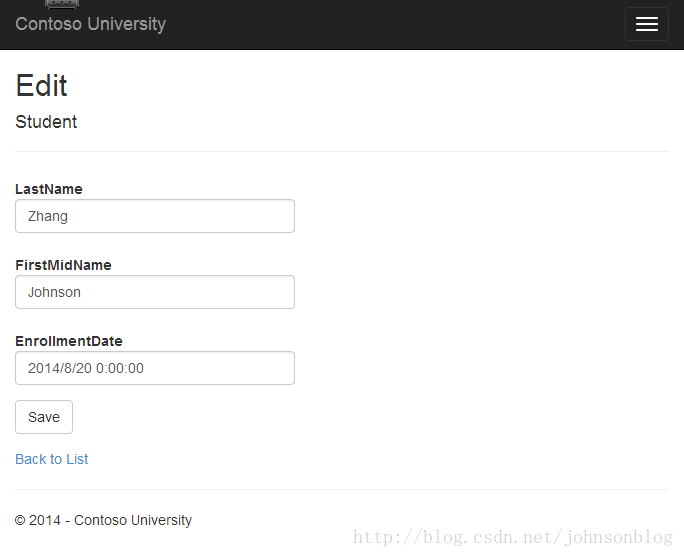The width and height of the screenshot is (684, 557).
Task: Focus the FirstMidName input field
Action: [x=155, y=292]
